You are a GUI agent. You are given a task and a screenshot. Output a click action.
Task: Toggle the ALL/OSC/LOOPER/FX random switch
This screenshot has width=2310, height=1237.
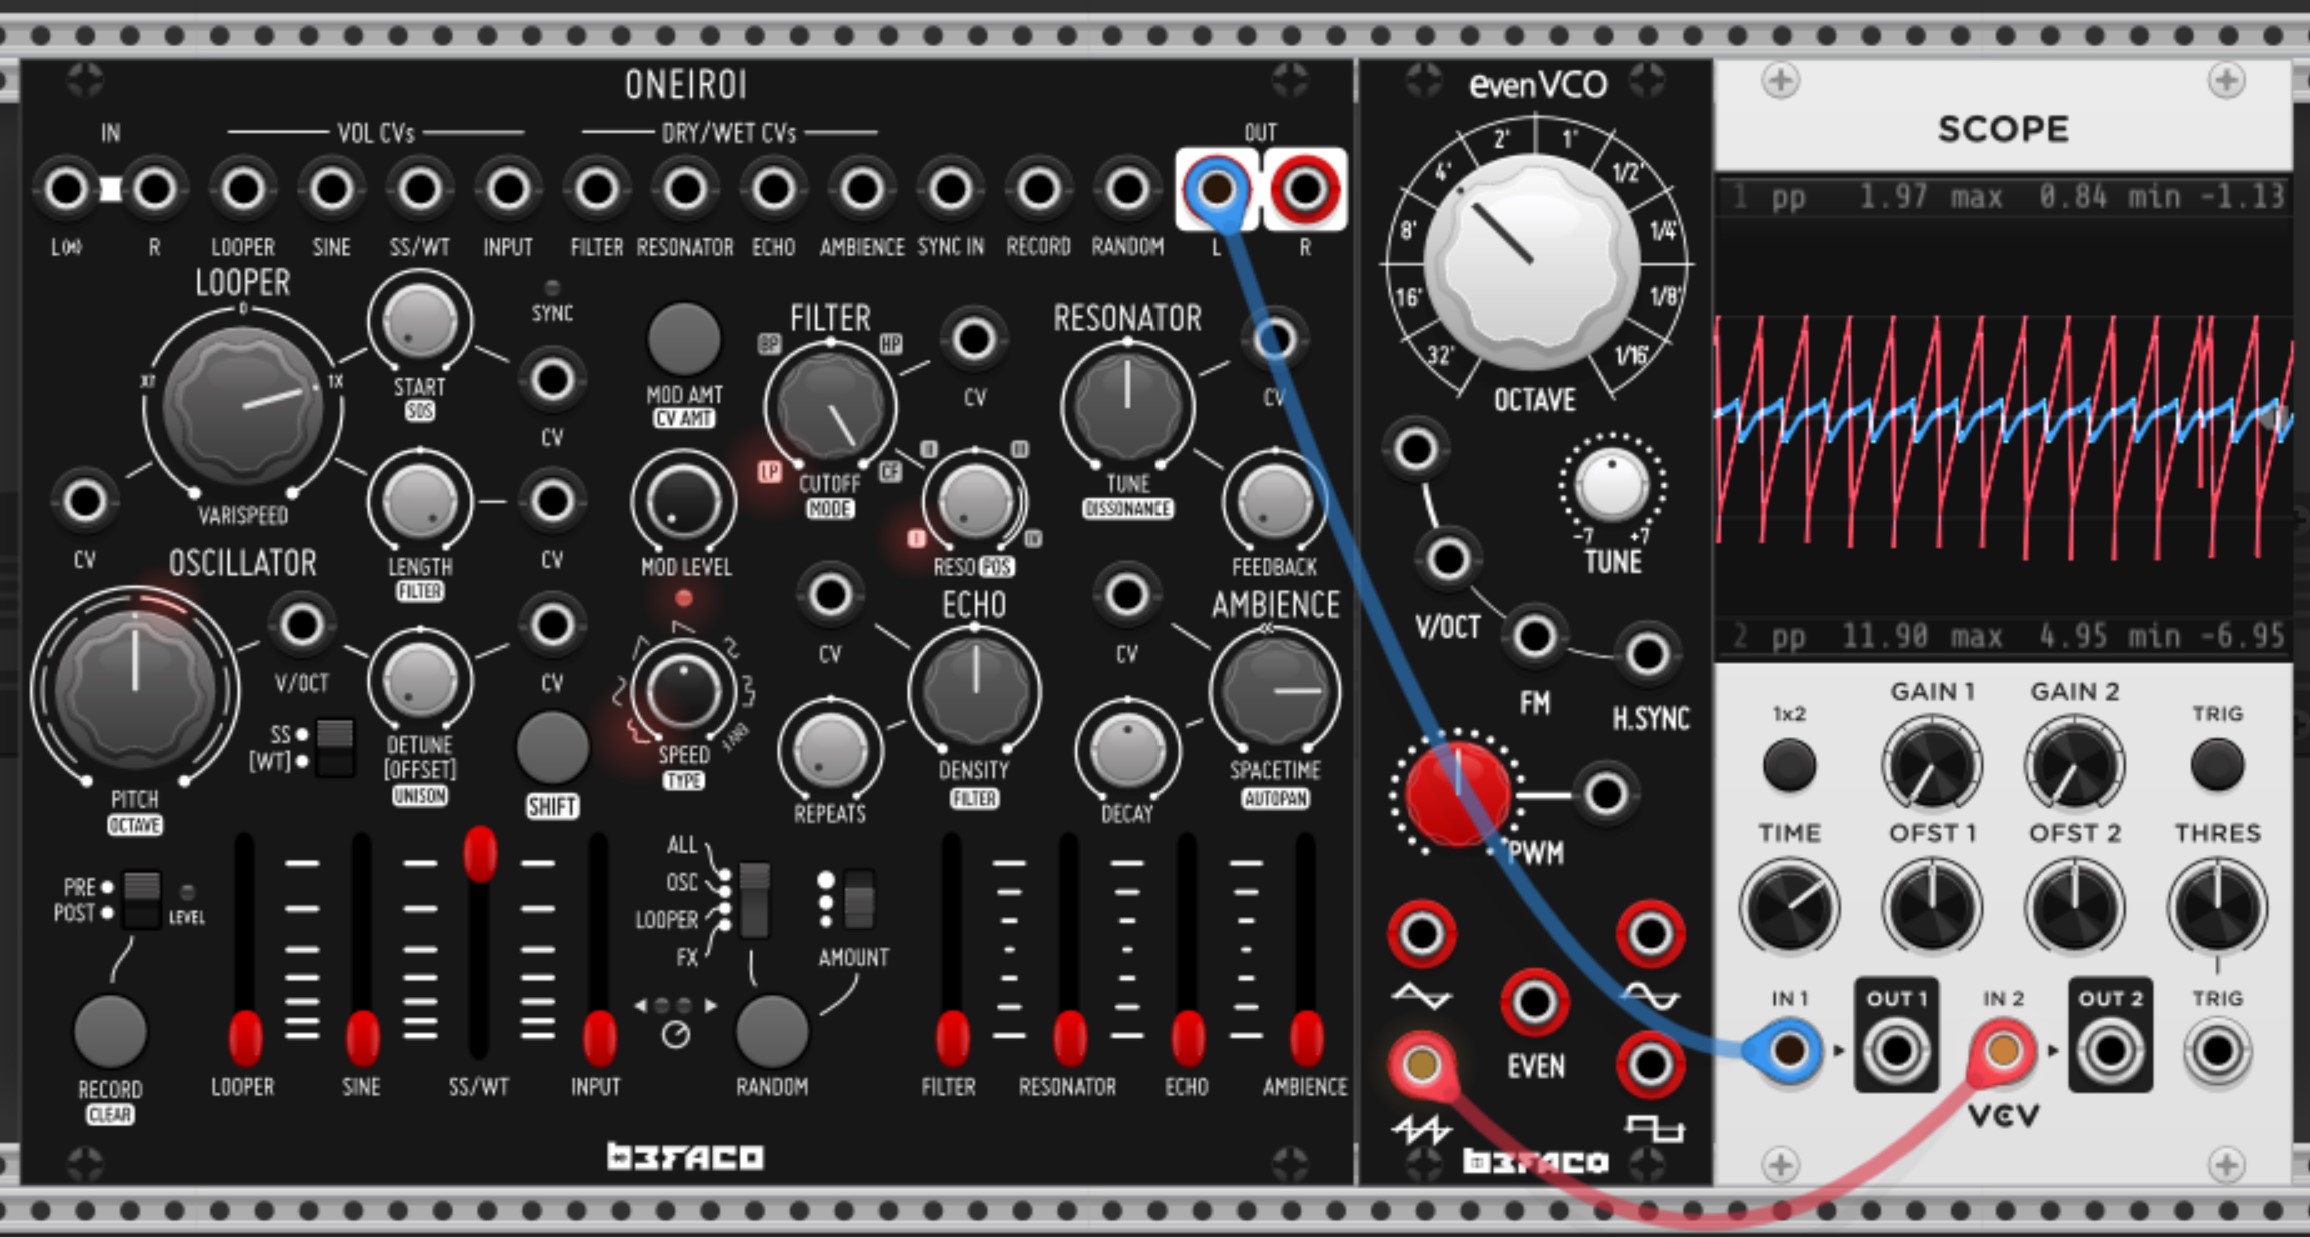[754, 900]
